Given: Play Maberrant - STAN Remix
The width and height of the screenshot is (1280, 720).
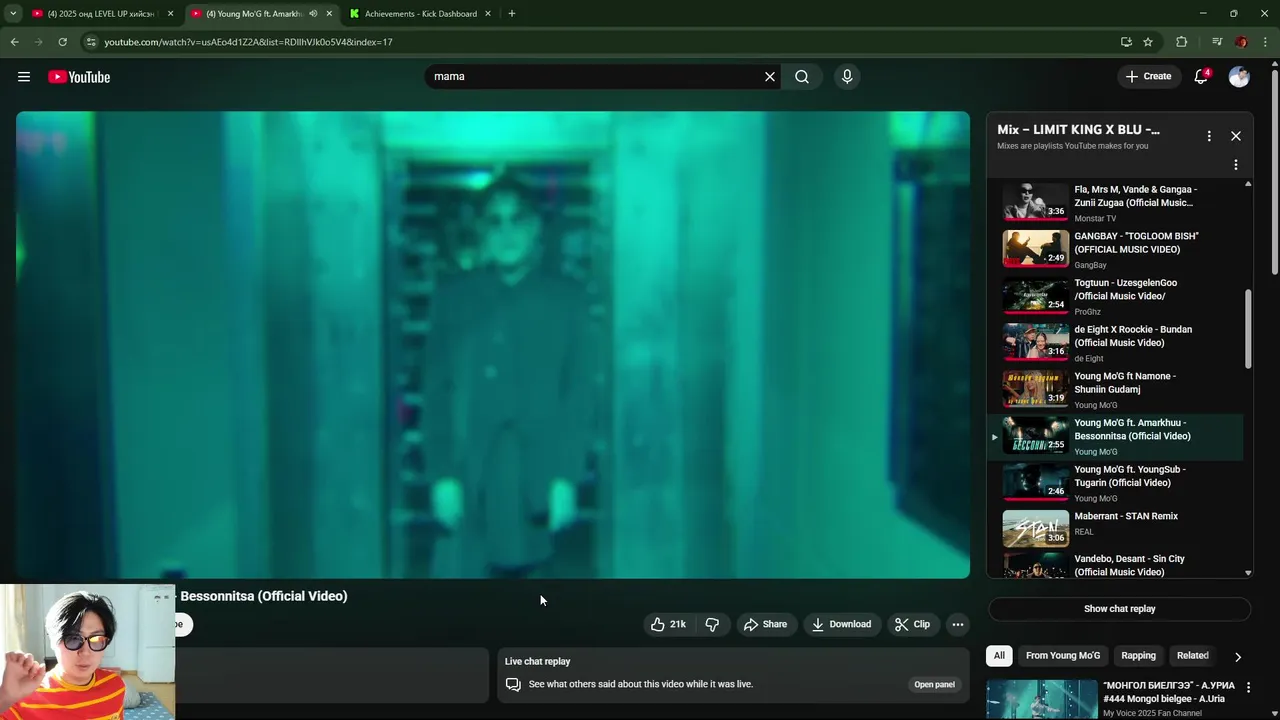Looking at the screenshot, I should coord(1115,530).
